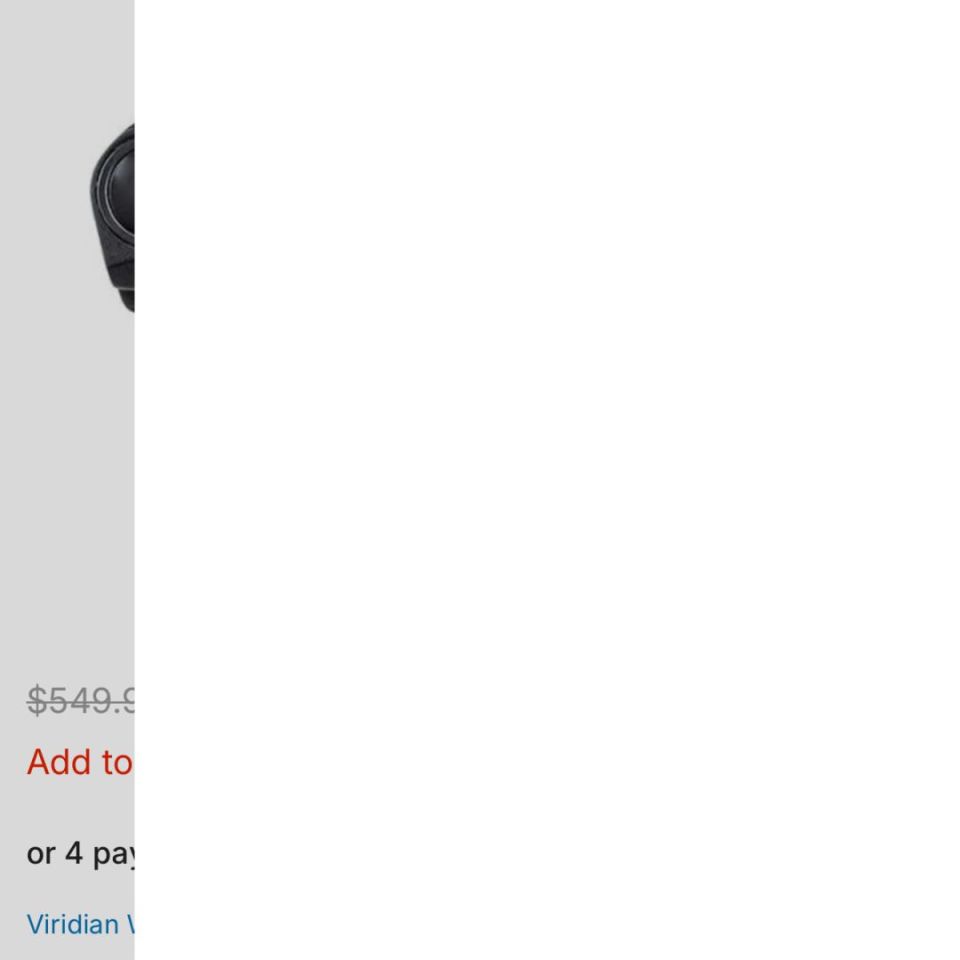This screenshot has height=960, width=960.
Task: Close the overlay by clicking the dimmed page area
Action: (x=67, y=480)
